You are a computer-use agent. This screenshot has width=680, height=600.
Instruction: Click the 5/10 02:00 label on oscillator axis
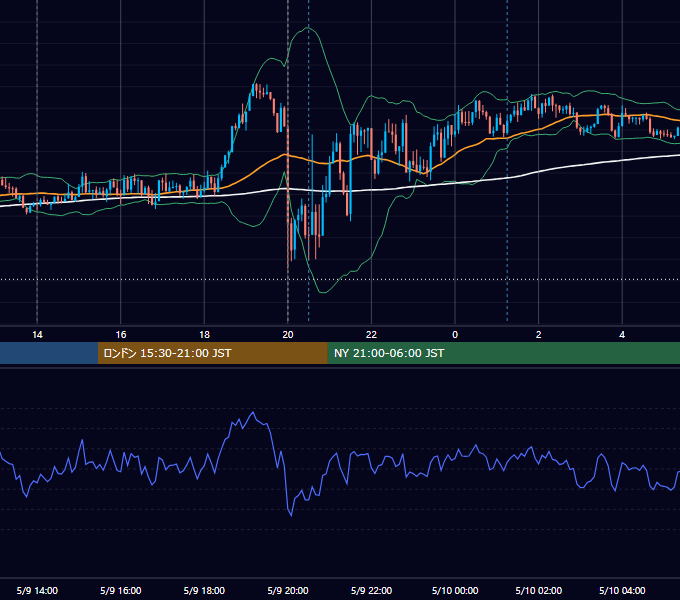[539, 590]
